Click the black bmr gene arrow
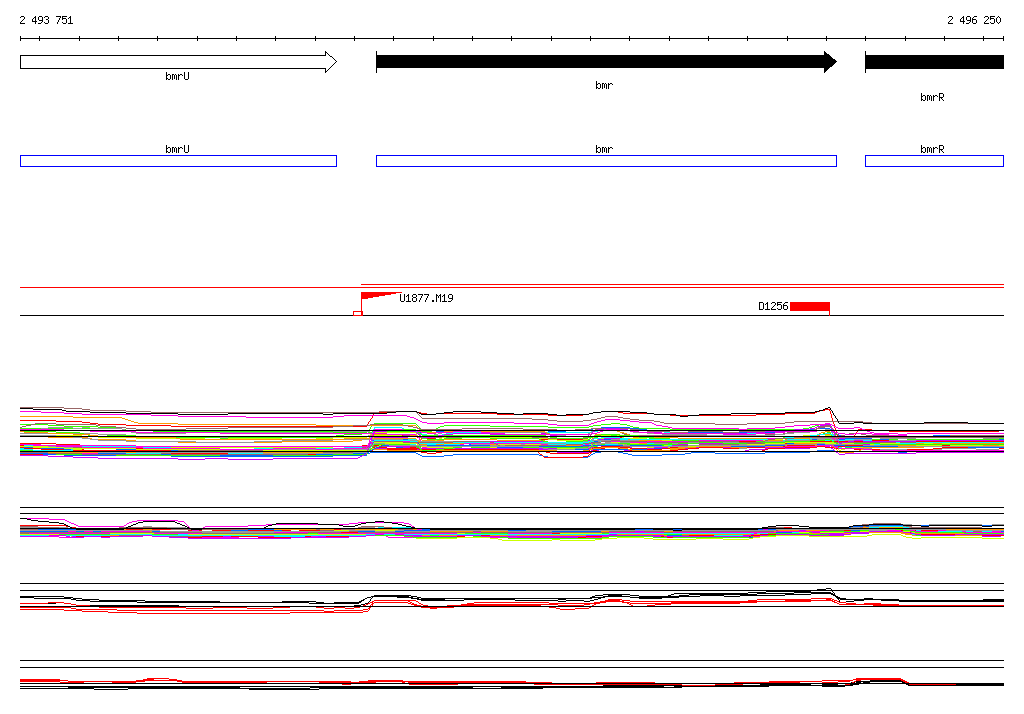This screenshot has height=714, width=1024. click(x=606, y=62)
